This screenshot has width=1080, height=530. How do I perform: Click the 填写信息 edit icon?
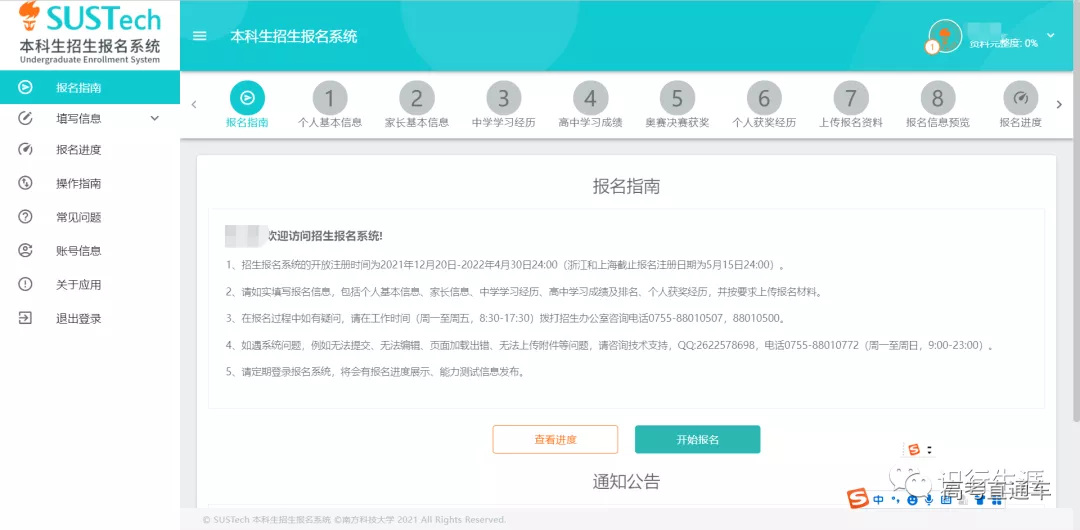pyautogui.click(x=25, y=118)
